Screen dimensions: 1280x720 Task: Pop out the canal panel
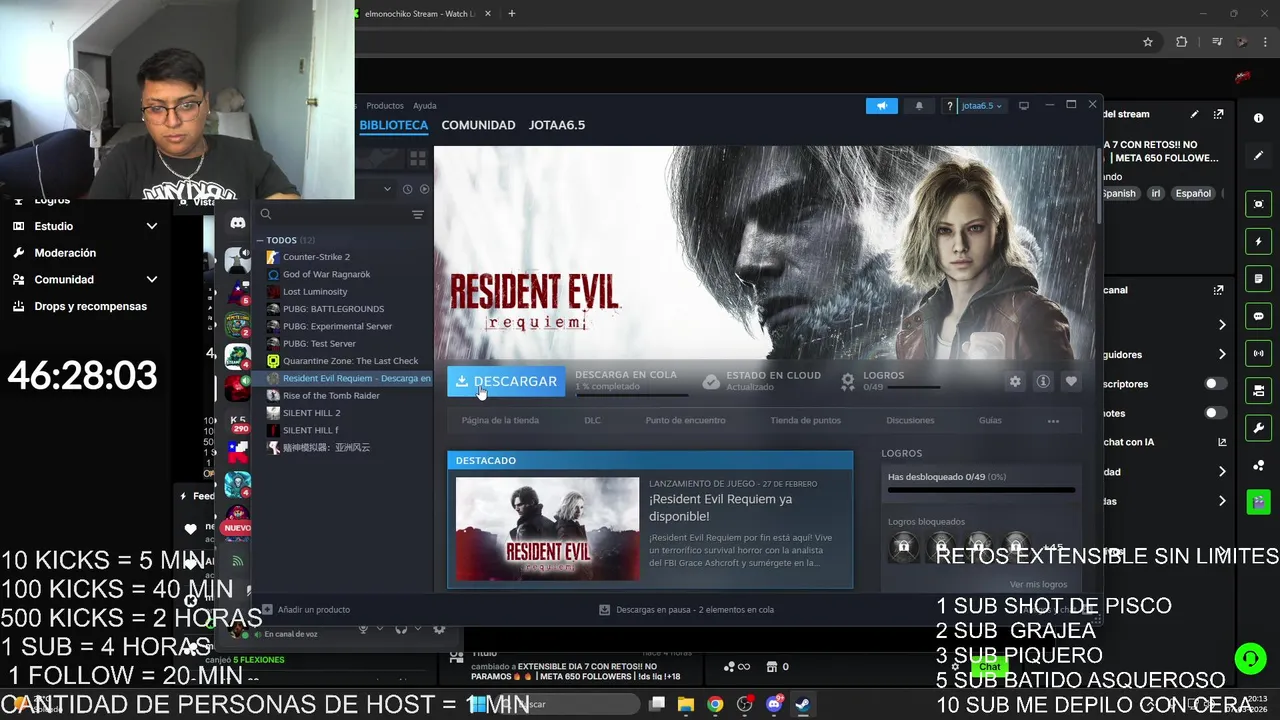[x=1218, y=290]
